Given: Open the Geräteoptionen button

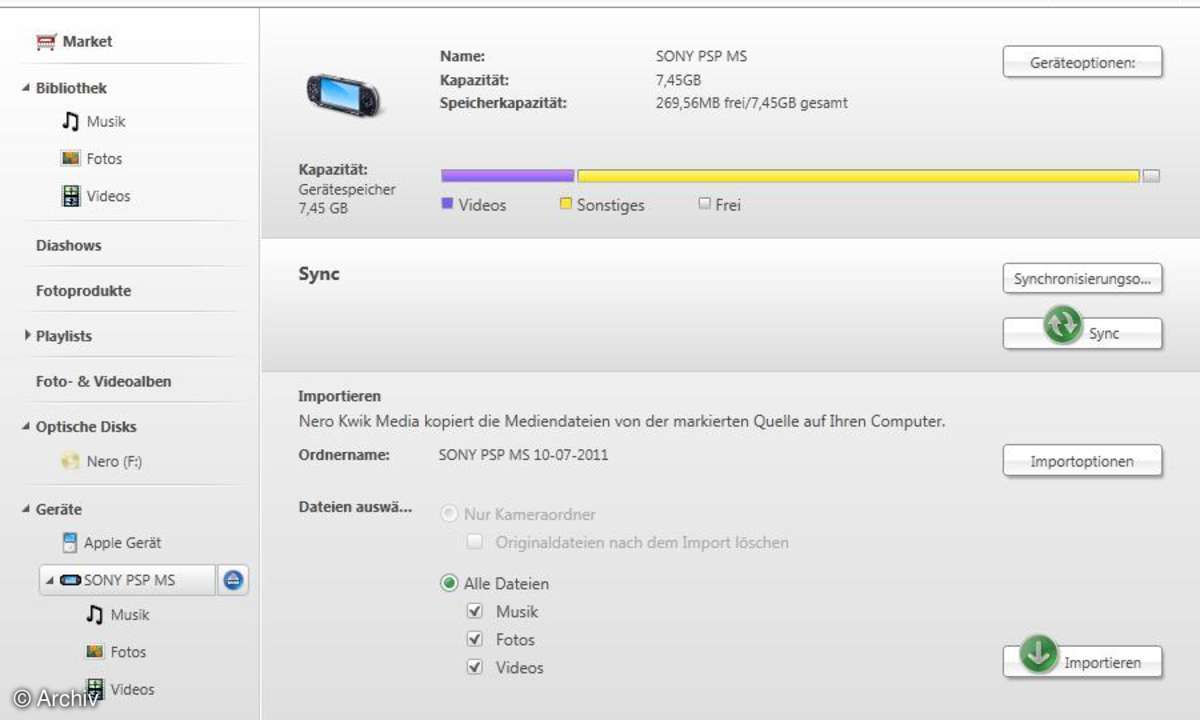Looking at the screenshot, I should coord(1083,62).
